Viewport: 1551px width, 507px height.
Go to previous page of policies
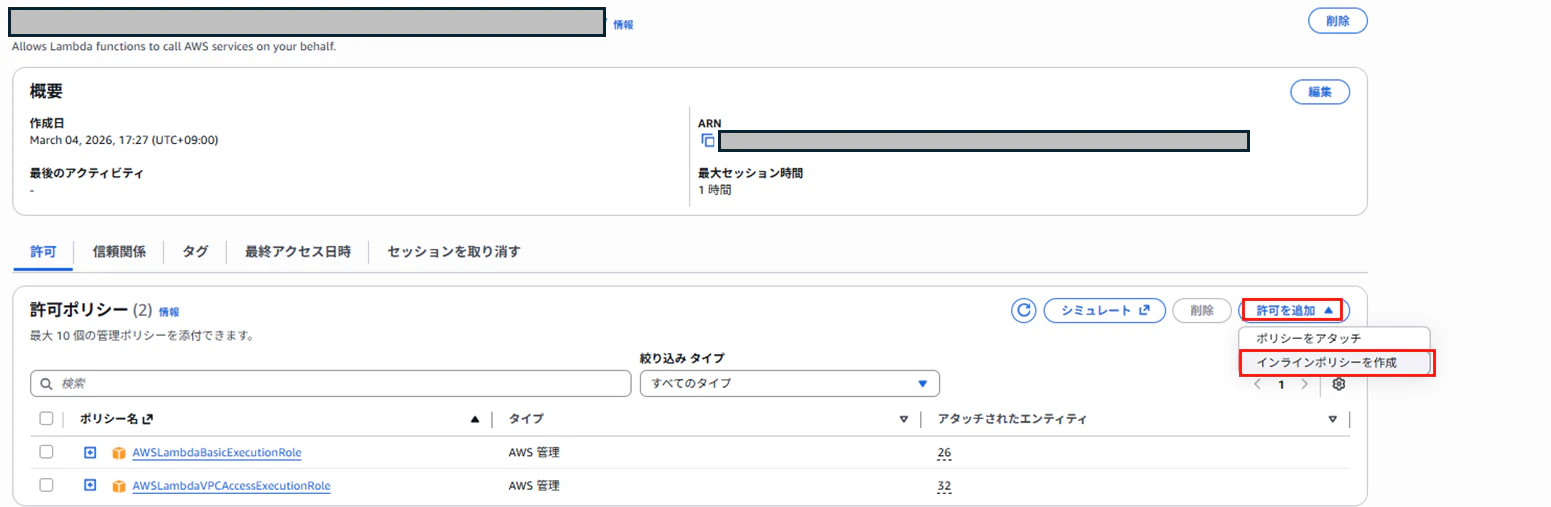pos(1258,384)
